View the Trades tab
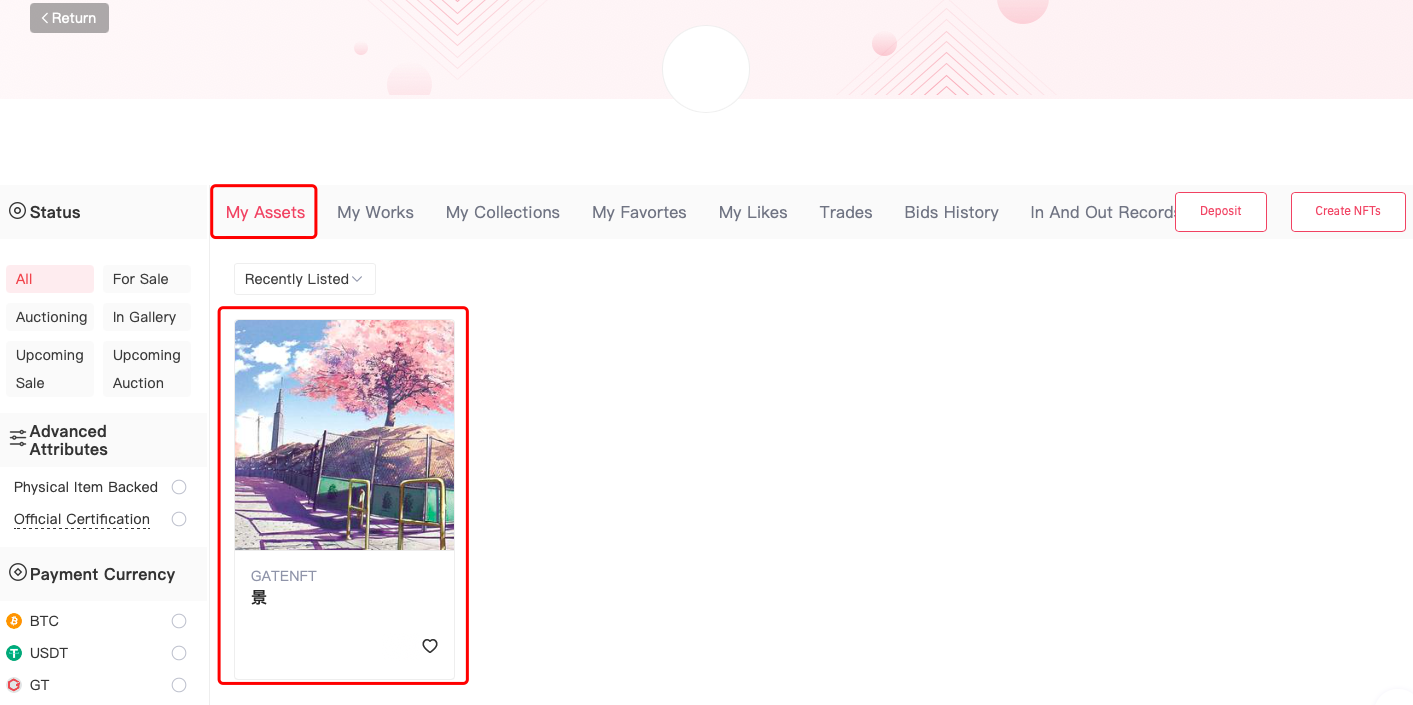The image size is (1413, 705). pos(846,212)
